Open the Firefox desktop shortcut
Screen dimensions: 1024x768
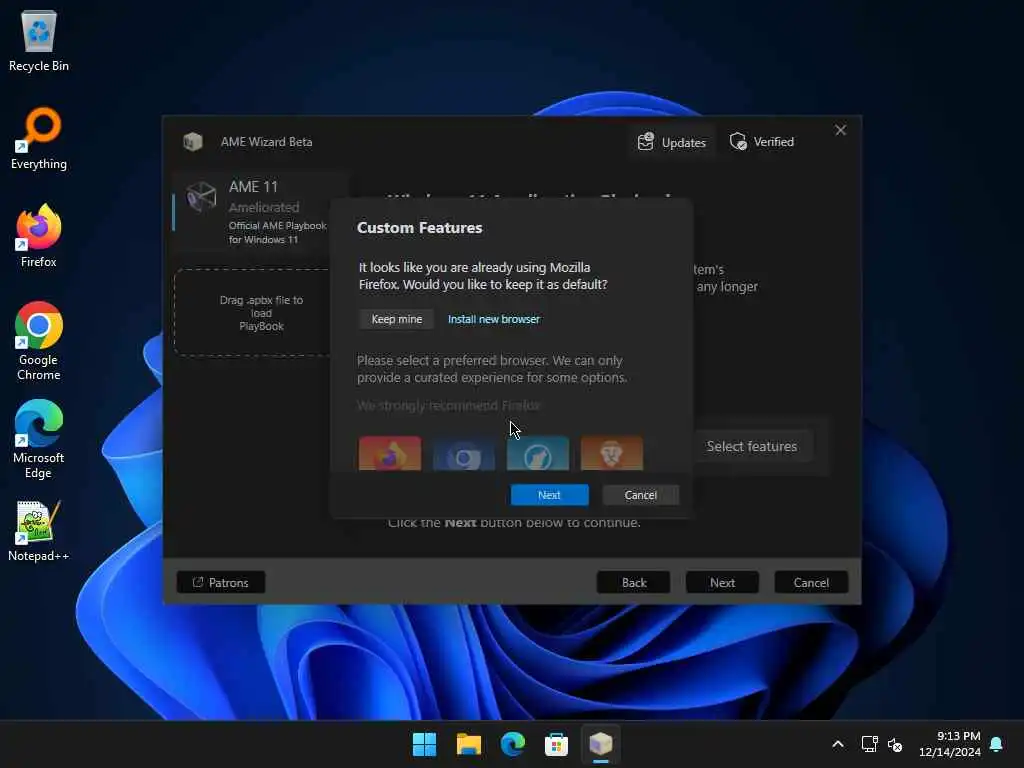[39, 236]
